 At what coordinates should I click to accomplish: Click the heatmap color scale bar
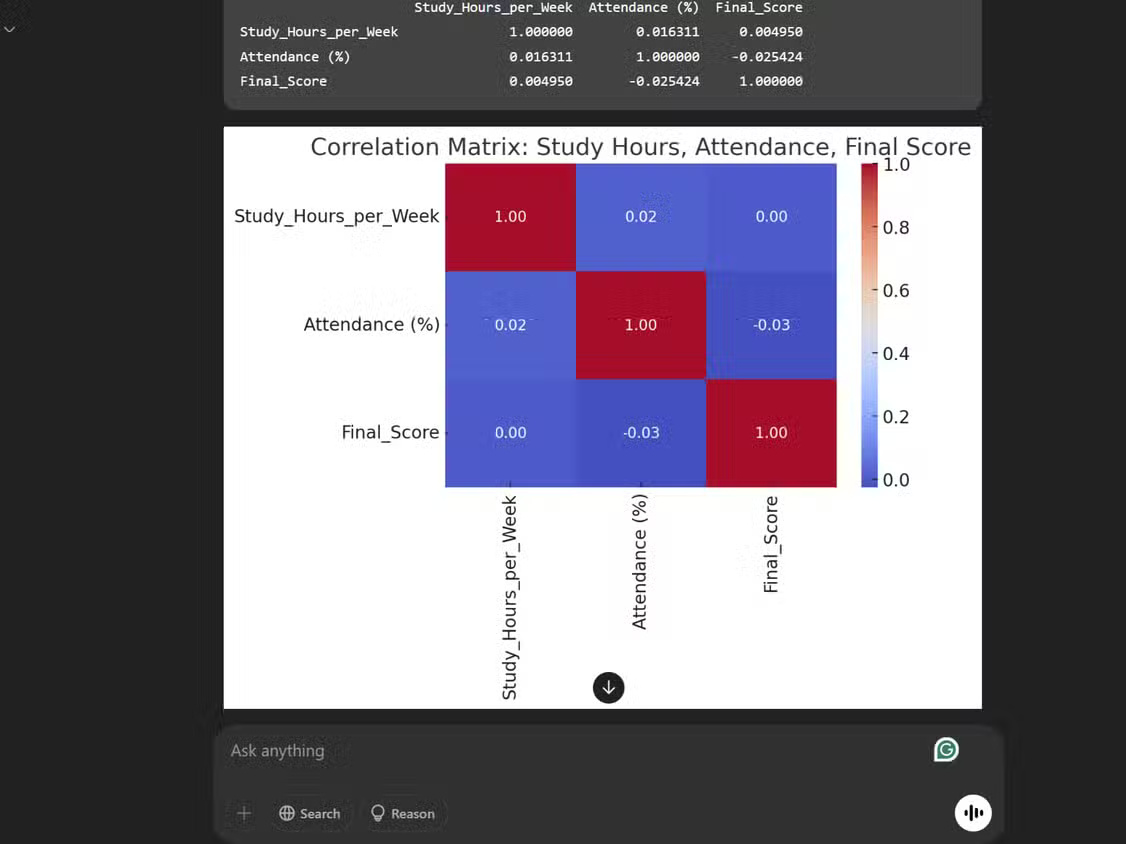[x=869, y=325]
